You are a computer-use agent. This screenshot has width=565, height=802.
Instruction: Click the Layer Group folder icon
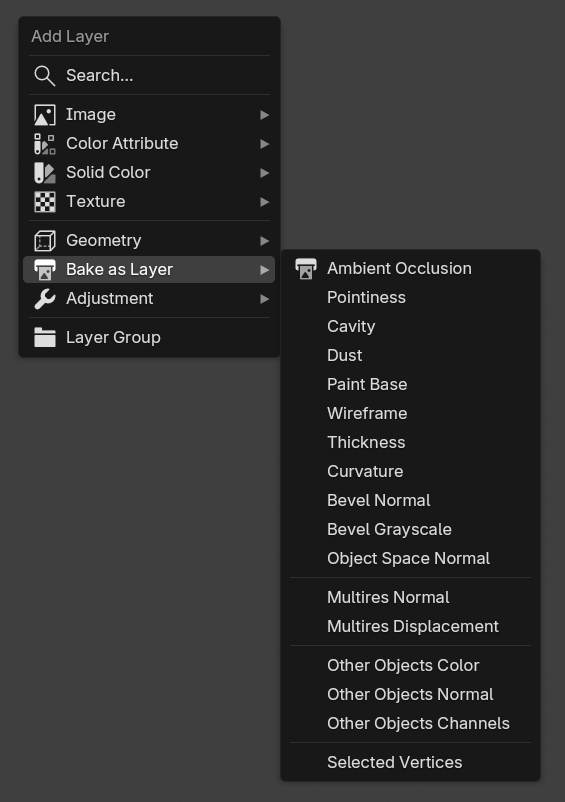point(44,338)
